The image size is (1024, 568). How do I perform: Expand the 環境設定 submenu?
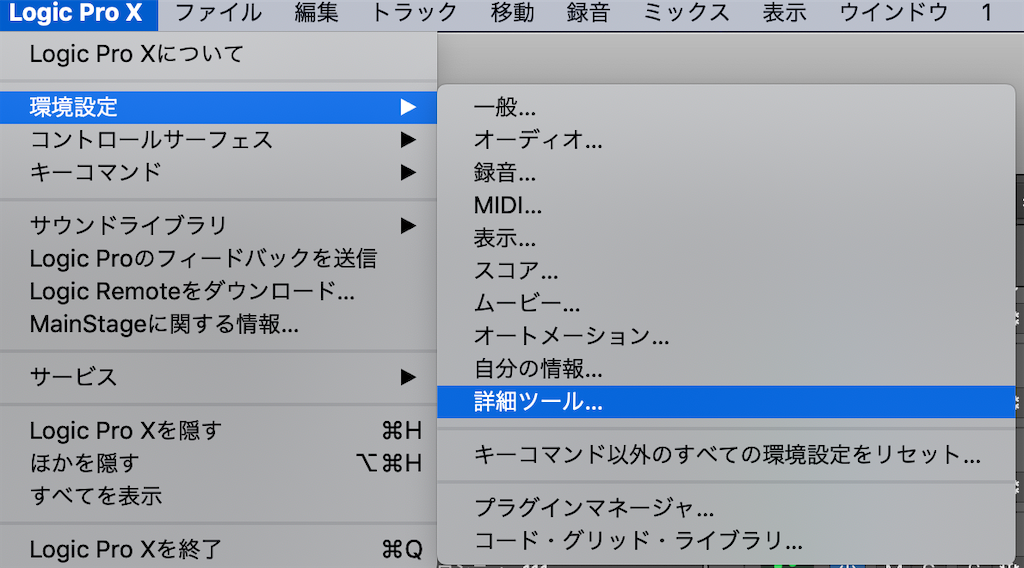tap(219, 107)
